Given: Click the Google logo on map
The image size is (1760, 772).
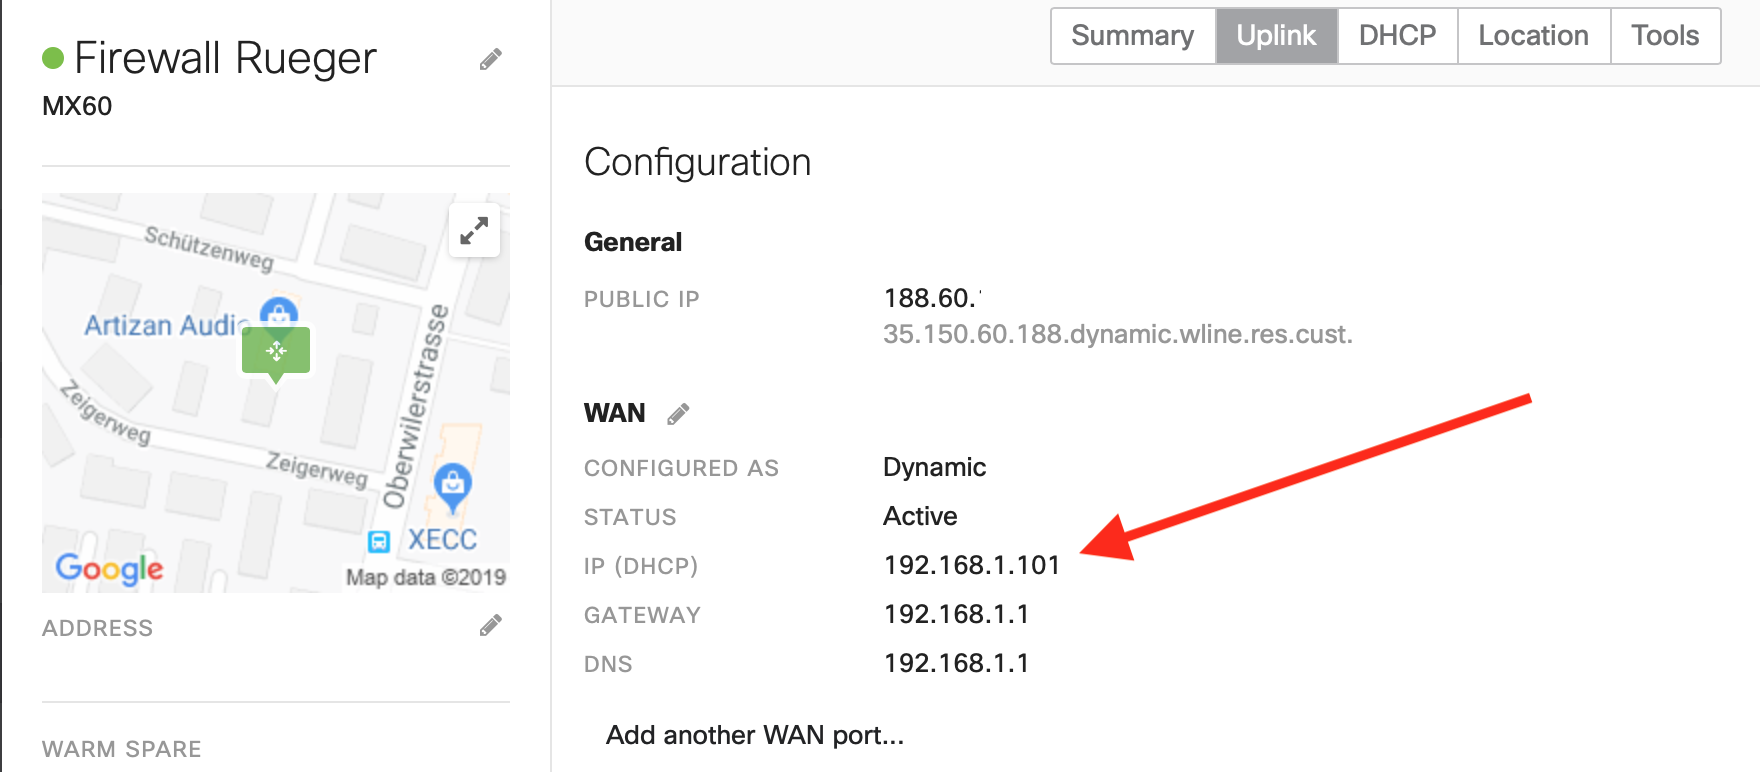Looking at the screenshot, I should [x=109, y=568].
